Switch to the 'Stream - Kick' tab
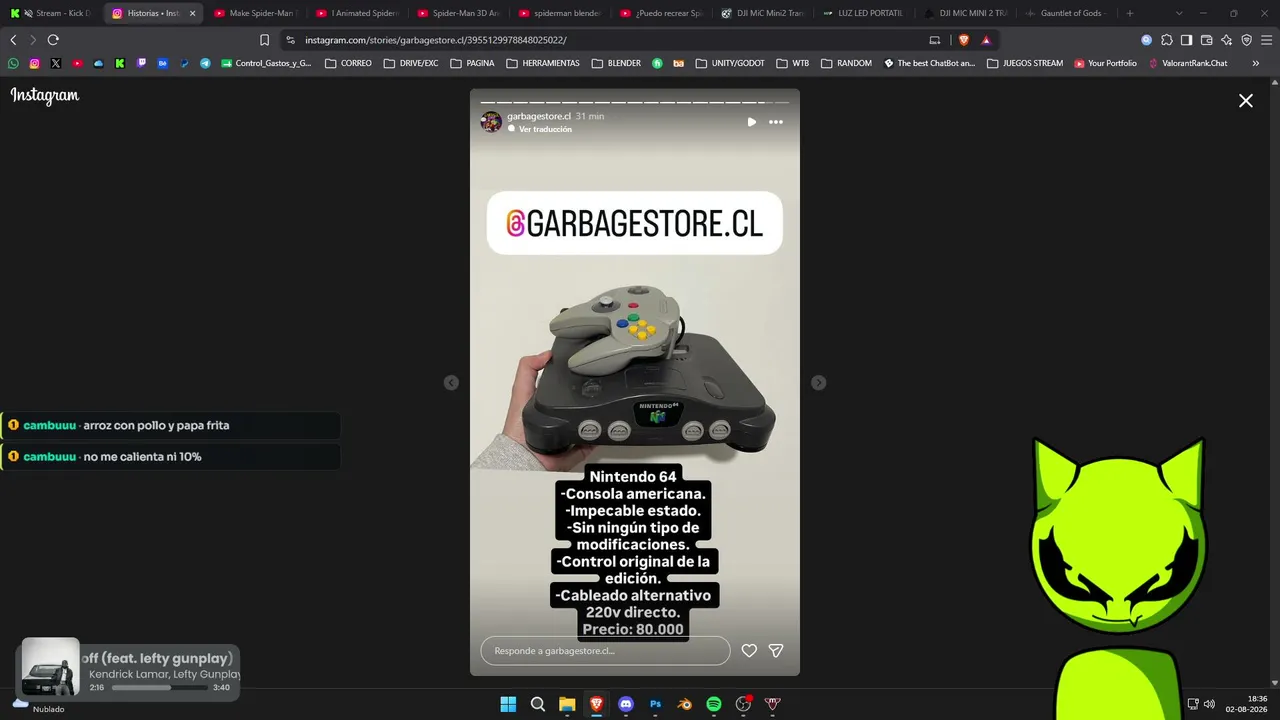This screenshot has height=720, width=1280. pos(54,13)
